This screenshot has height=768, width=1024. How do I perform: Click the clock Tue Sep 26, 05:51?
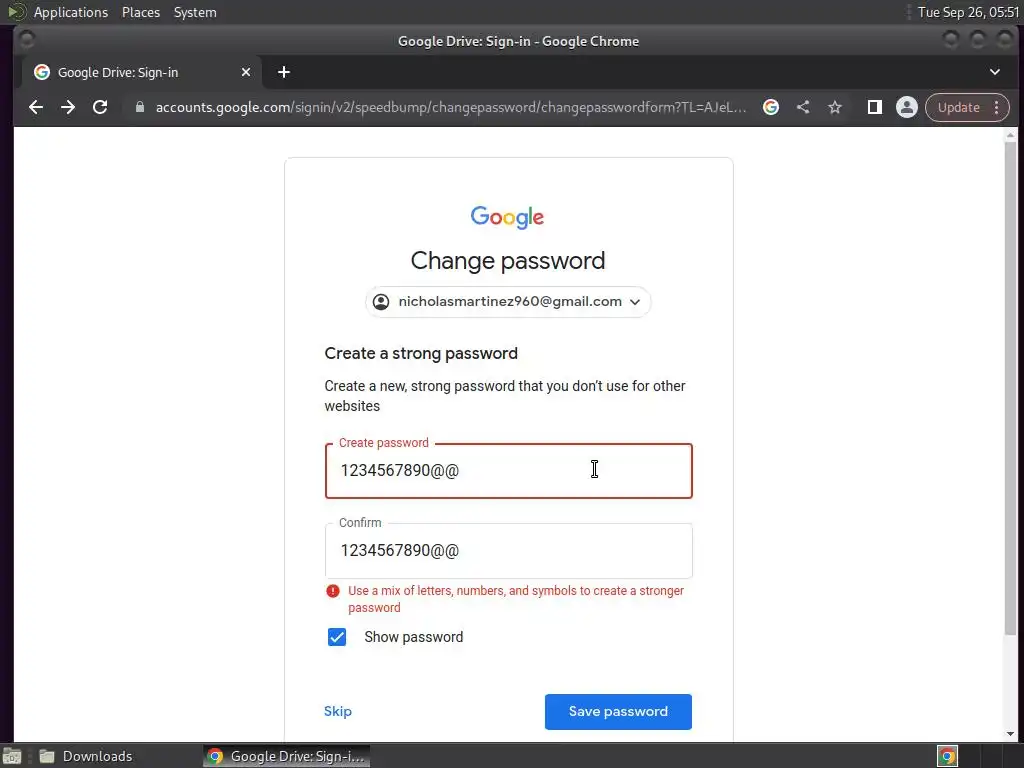click(968, 12)
